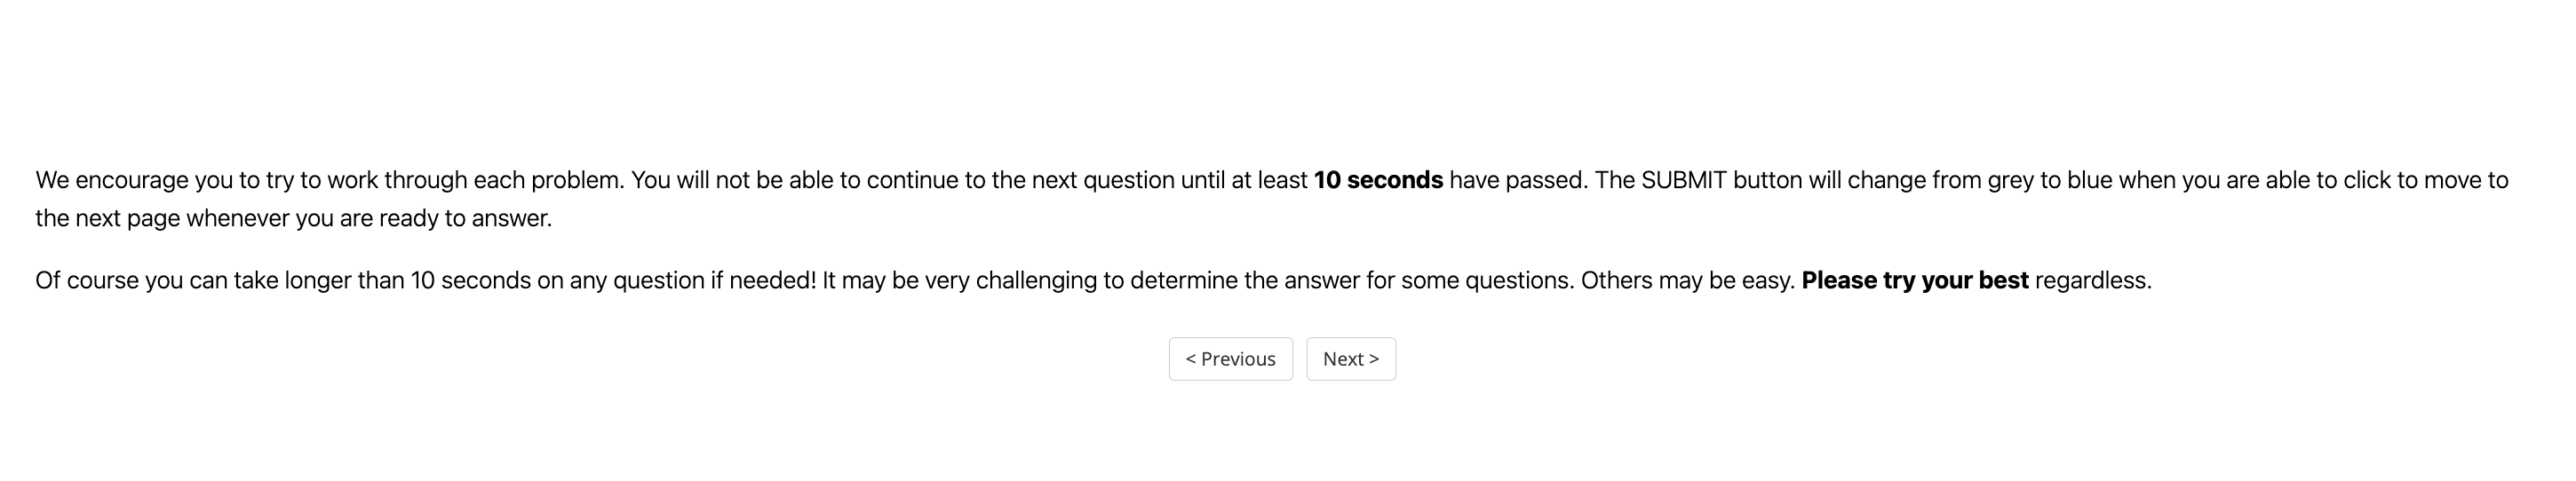The height and width of the screenshot is (481, 2576).
Task: Click the word "SUBMIT" in the instructions
Action: click(1683, 180)
